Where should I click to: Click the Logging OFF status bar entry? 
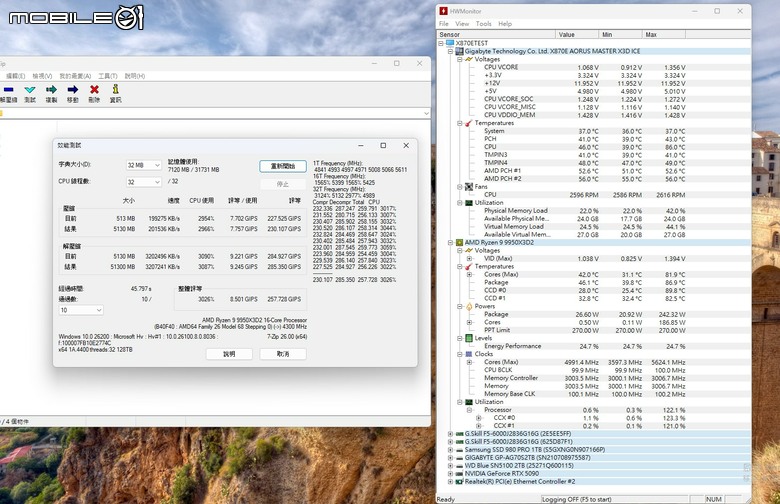coord(615,499)
